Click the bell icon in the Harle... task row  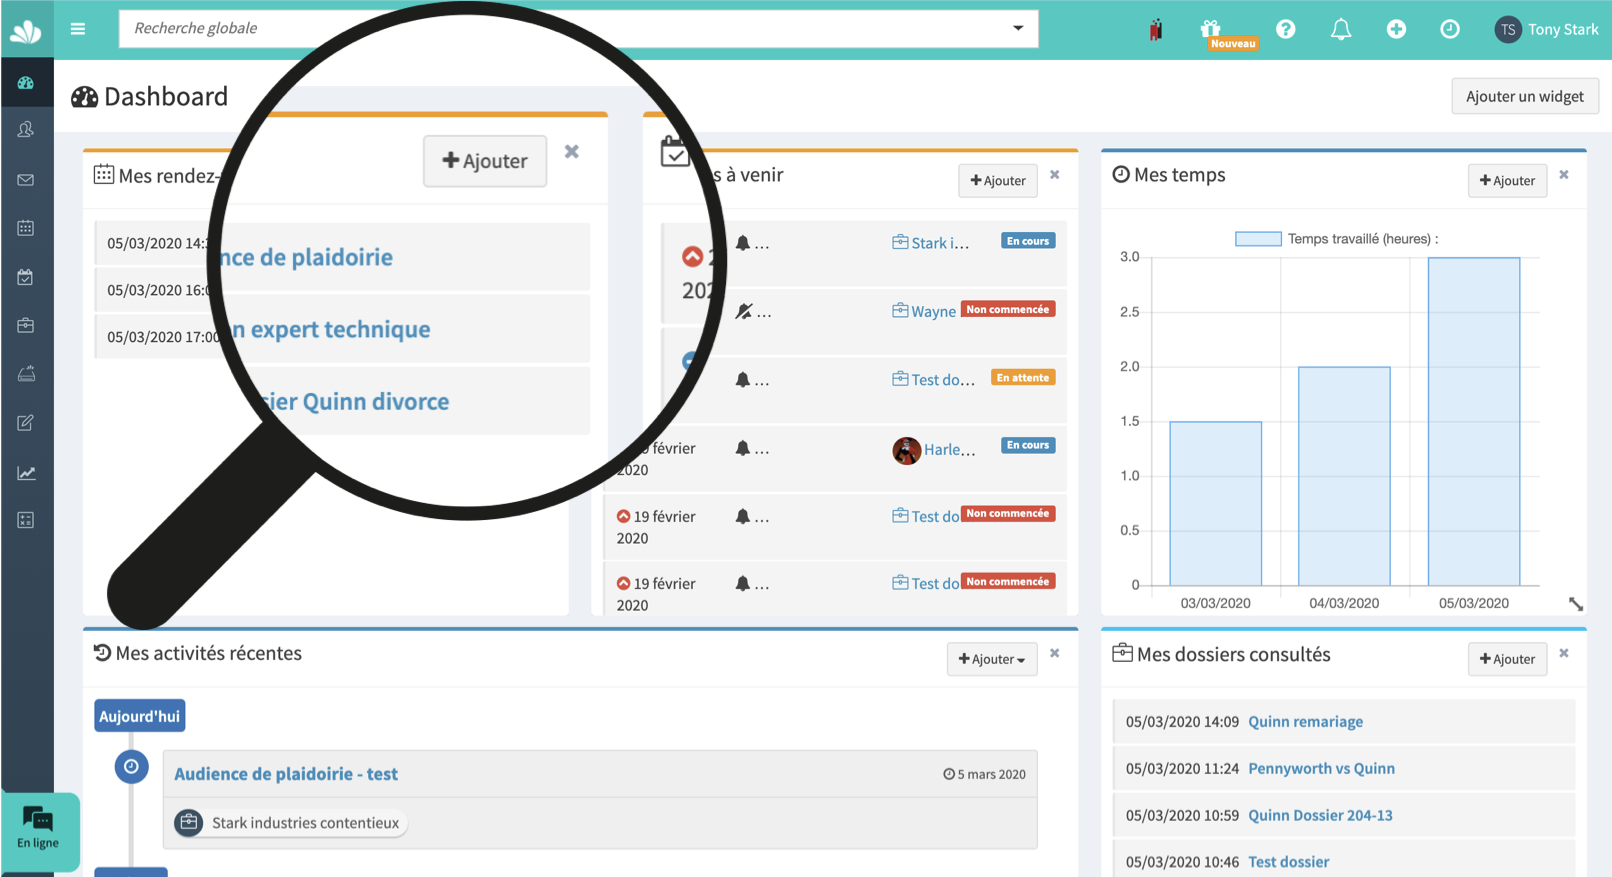(743, 448)
